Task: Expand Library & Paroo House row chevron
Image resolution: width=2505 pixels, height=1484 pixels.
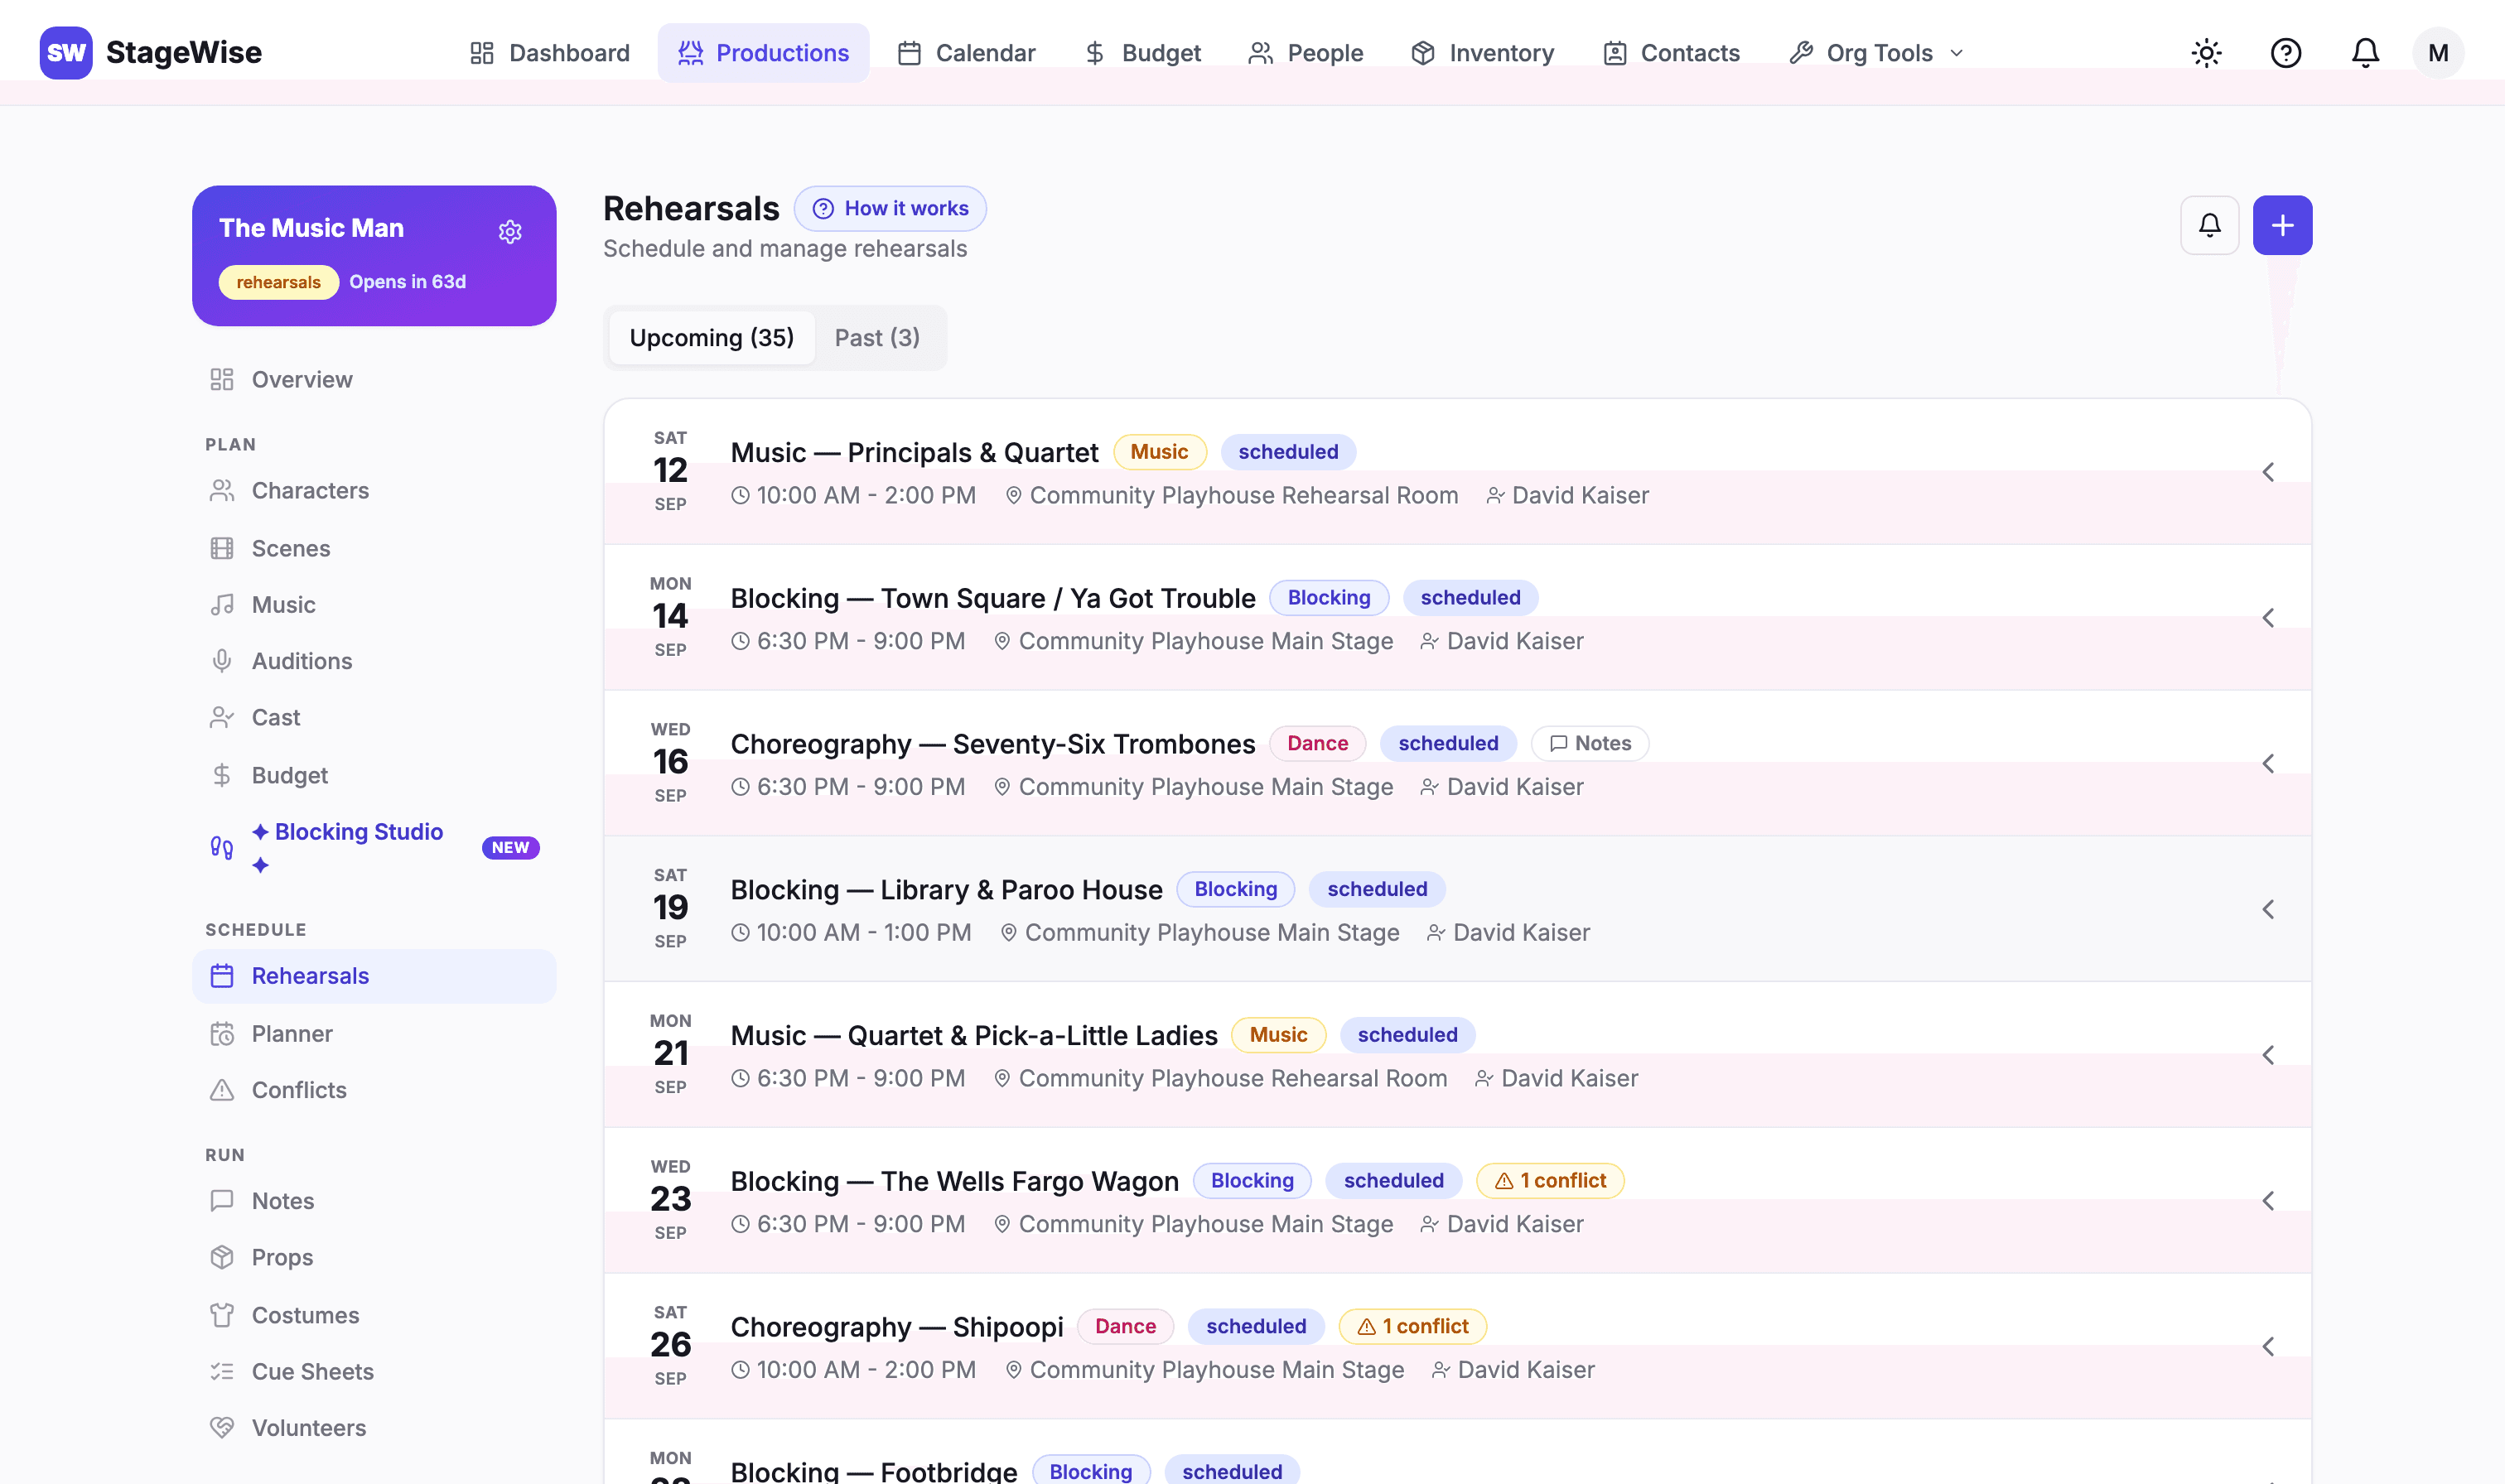Action: coord(2268,909)
